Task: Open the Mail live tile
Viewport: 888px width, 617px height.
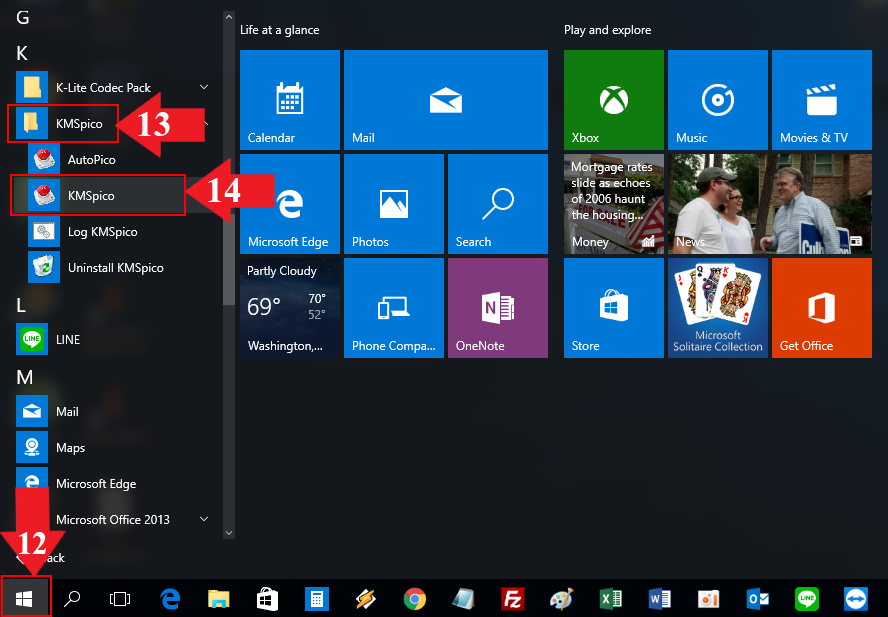Action: pyautogui.click(x=446, y=100)
